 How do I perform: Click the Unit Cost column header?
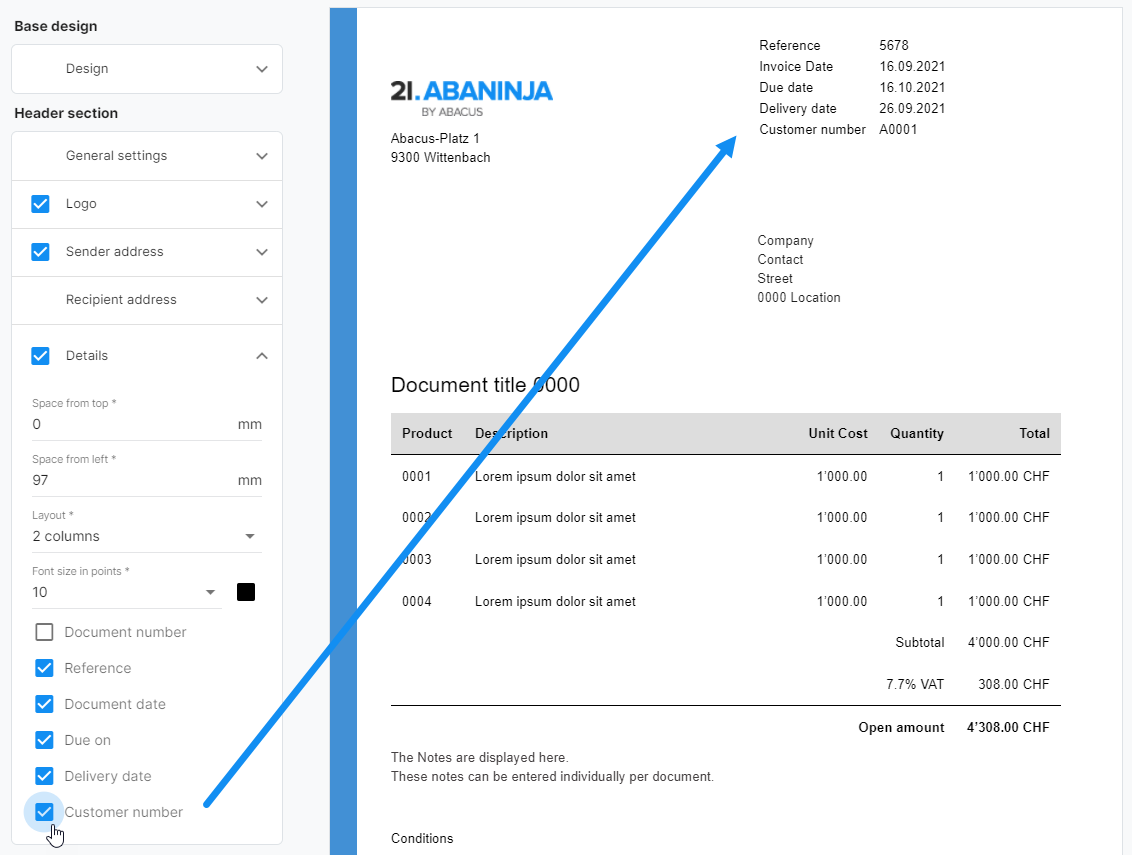[x=838, y=433]
